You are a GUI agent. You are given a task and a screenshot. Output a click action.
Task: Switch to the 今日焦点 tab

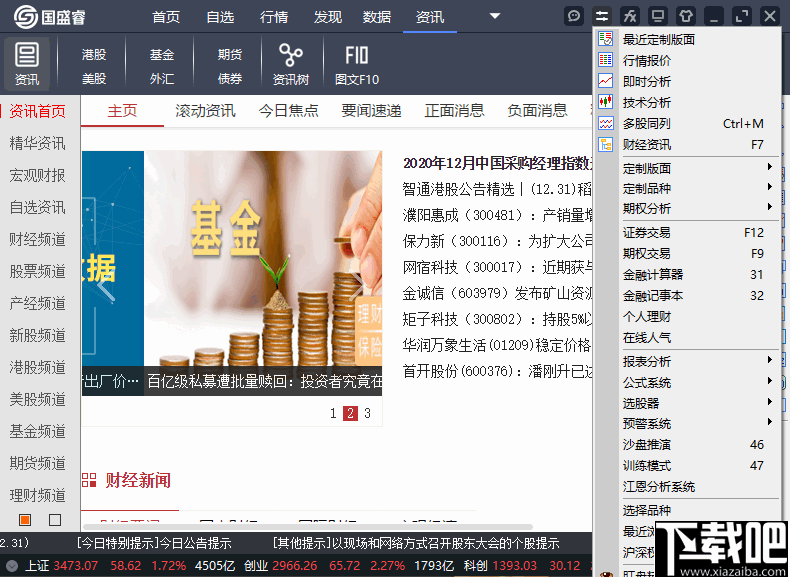(288, 110)
